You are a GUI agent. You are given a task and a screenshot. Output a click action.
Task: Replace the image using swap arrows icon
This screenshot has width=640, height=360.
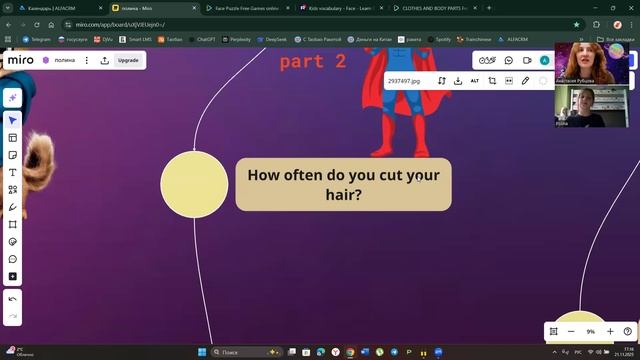pos(442,81)
